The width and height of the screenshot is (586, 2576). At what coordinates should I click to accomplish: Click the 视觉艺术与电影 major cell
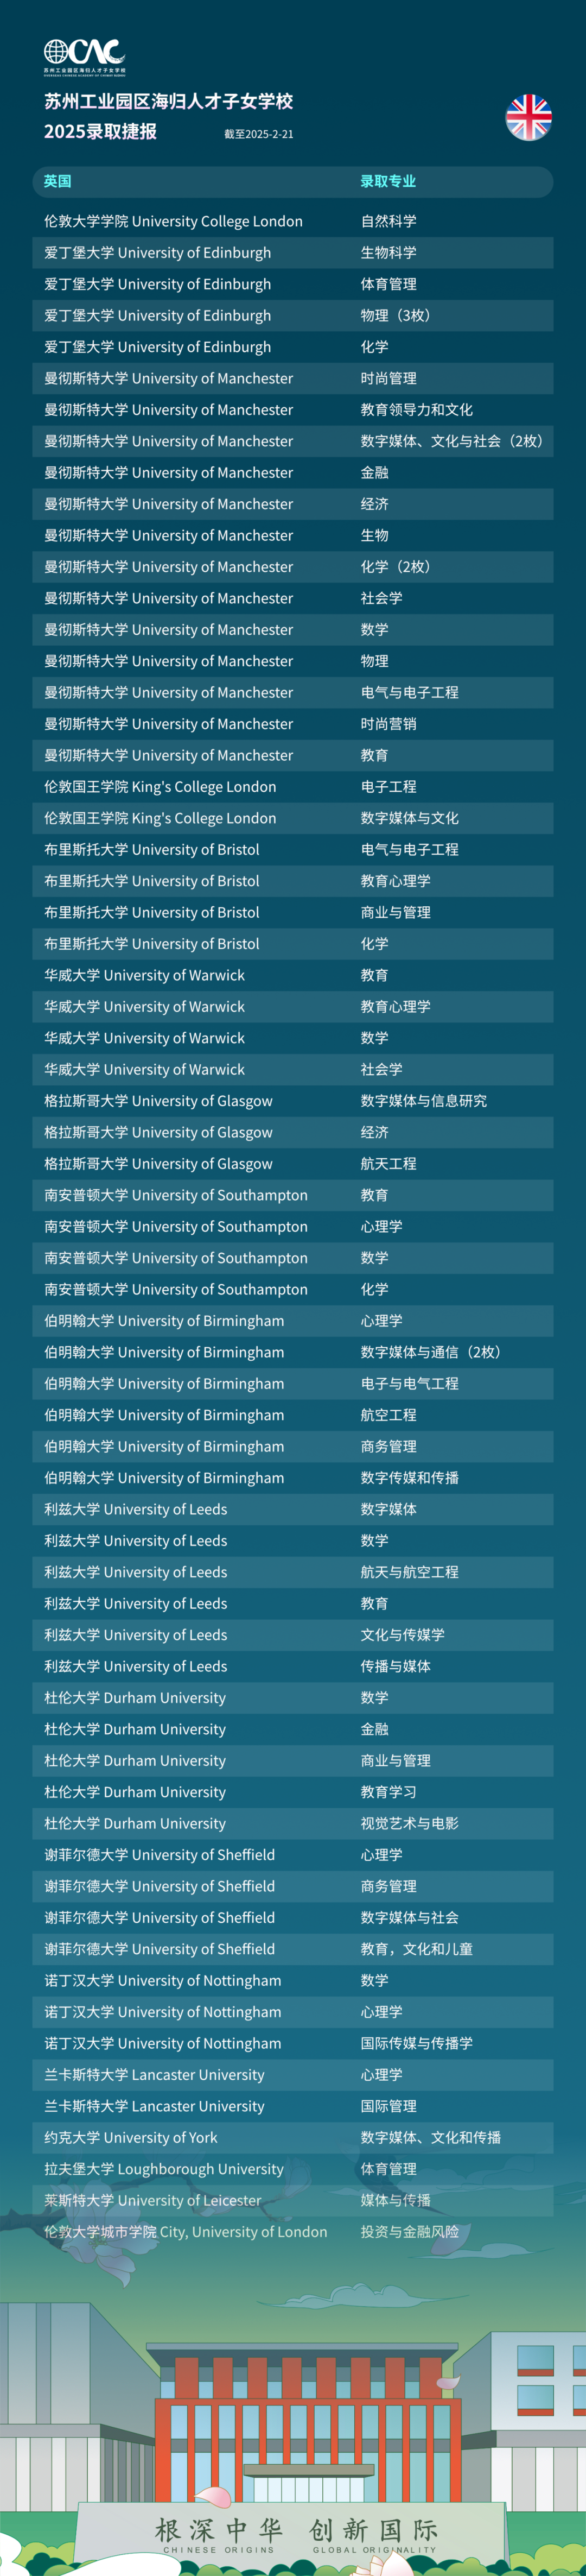click(409, 1823)
